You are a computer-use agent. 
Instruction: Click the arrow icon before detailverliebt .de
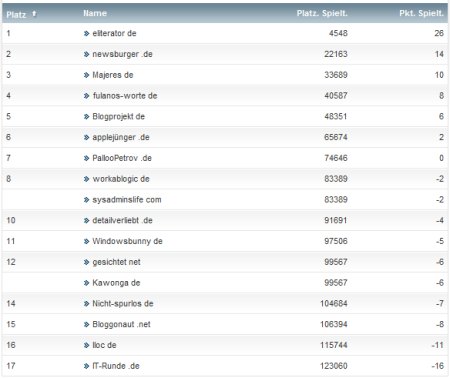click(87, 220)
